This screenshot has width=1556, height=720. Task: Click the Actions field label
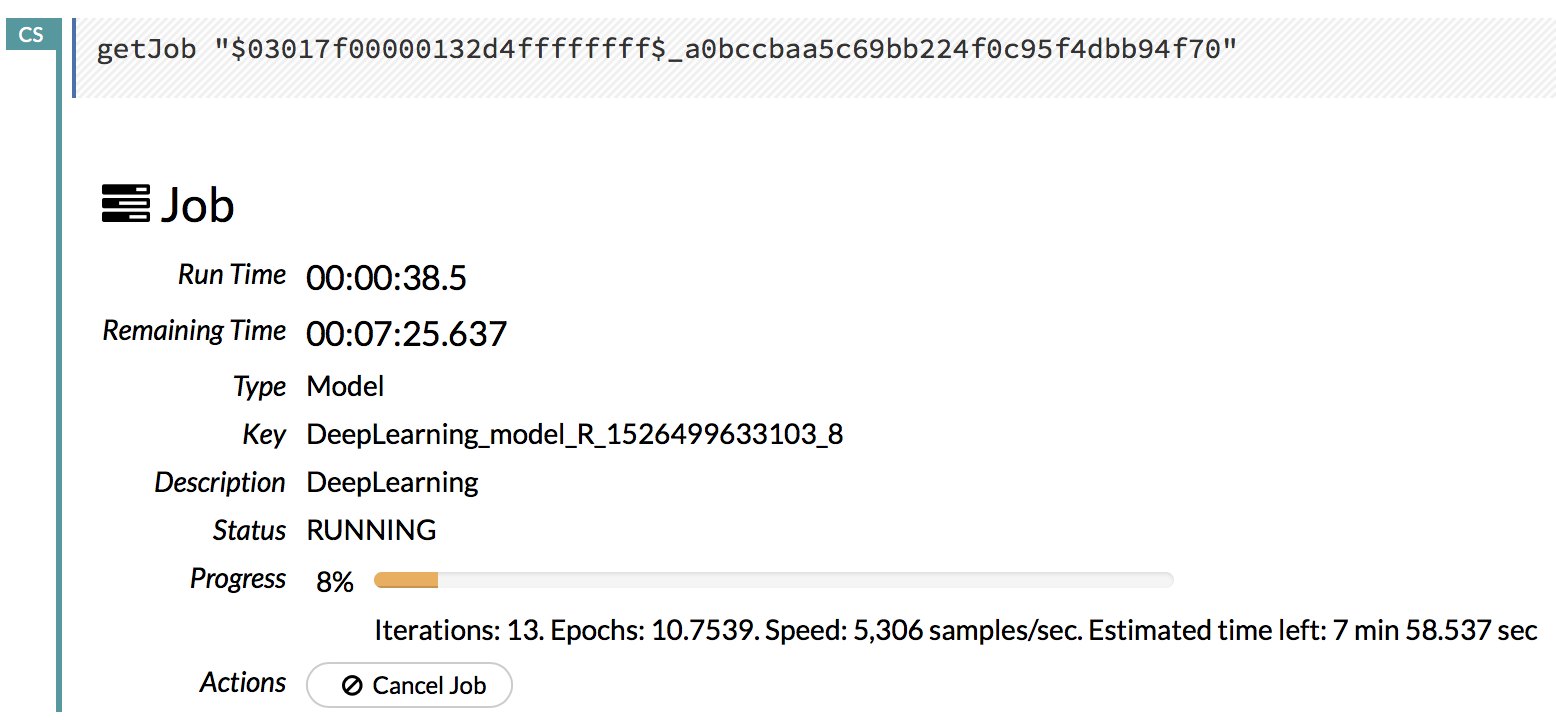coord(243,683)
